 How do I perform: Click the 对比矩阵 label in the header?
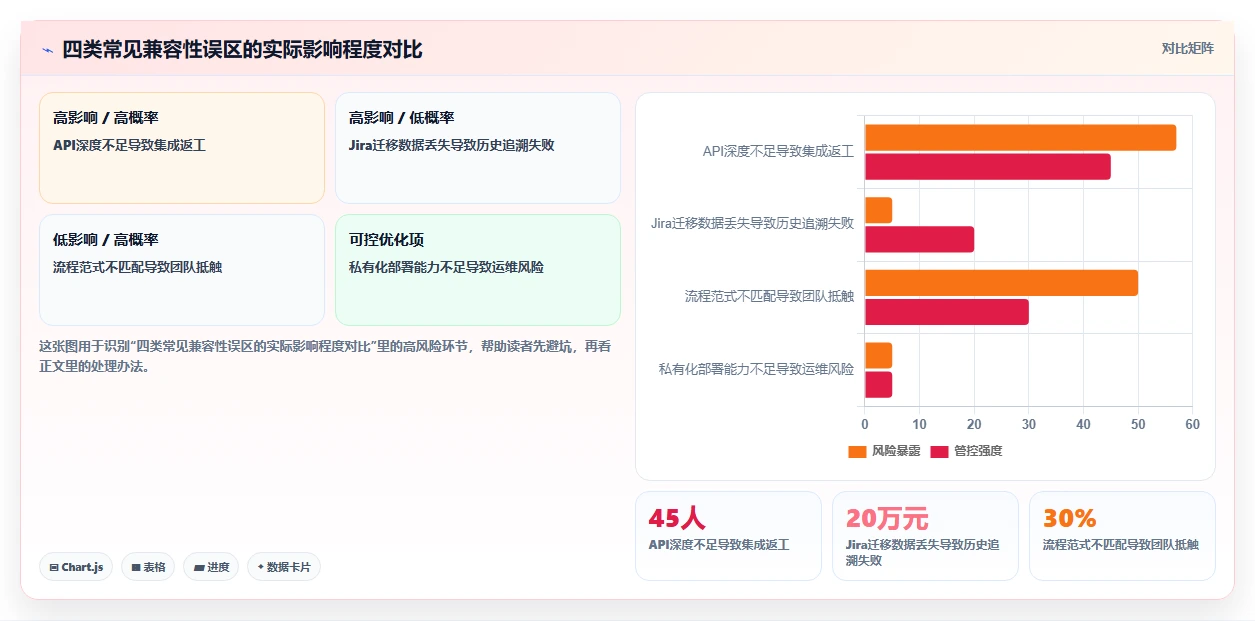[x=1188, y=48]
